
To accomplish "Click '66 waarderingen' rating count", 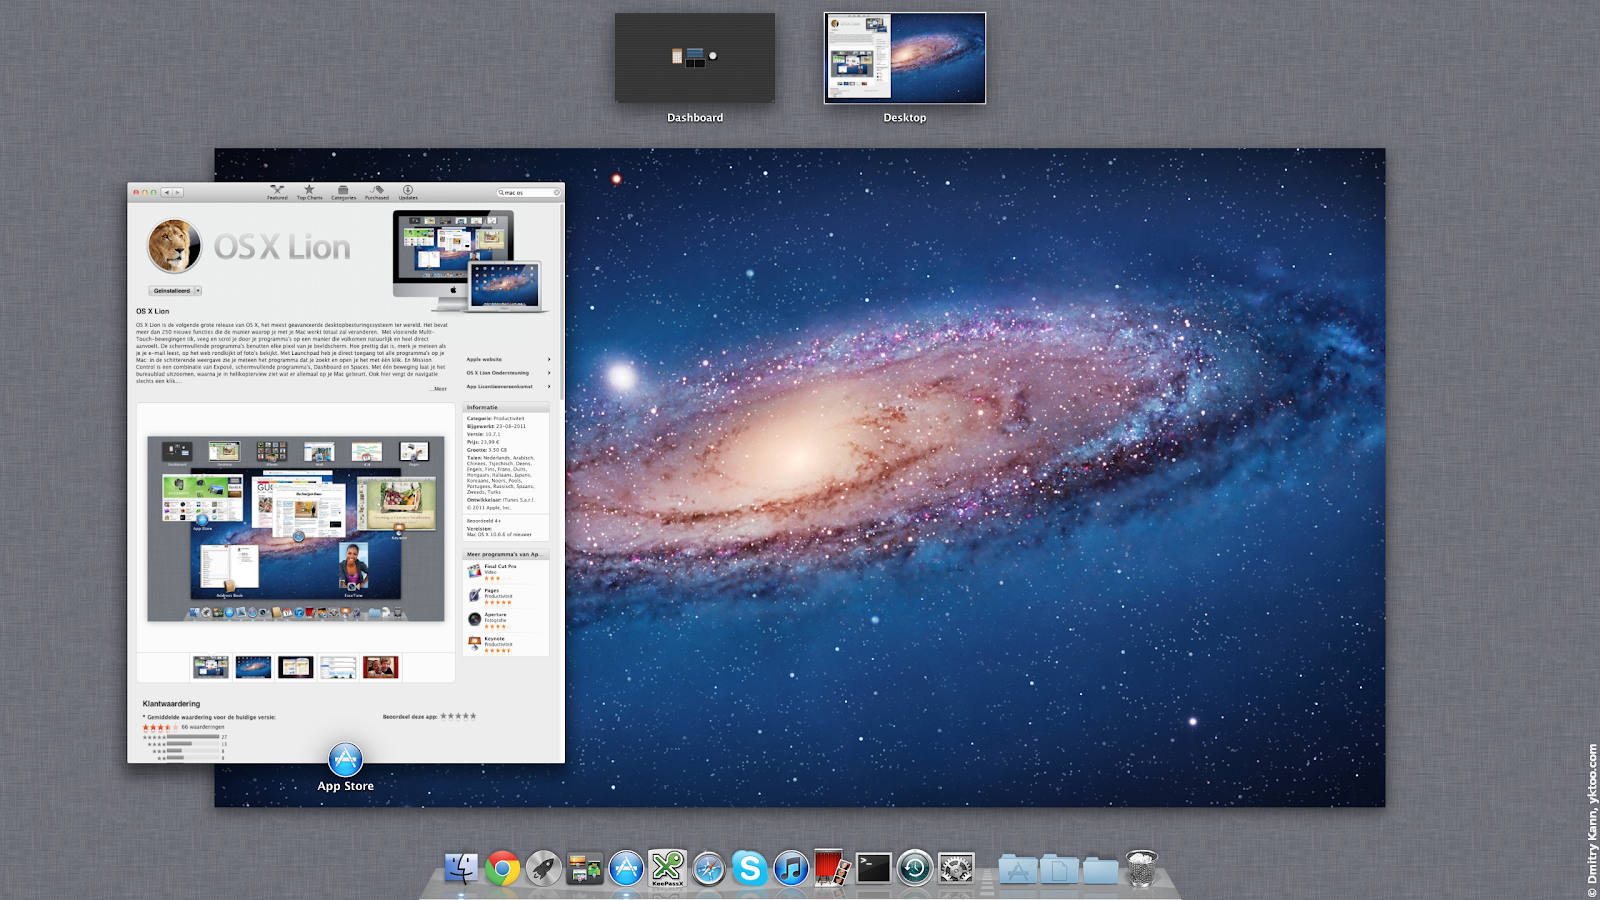I will pos(203,727).
